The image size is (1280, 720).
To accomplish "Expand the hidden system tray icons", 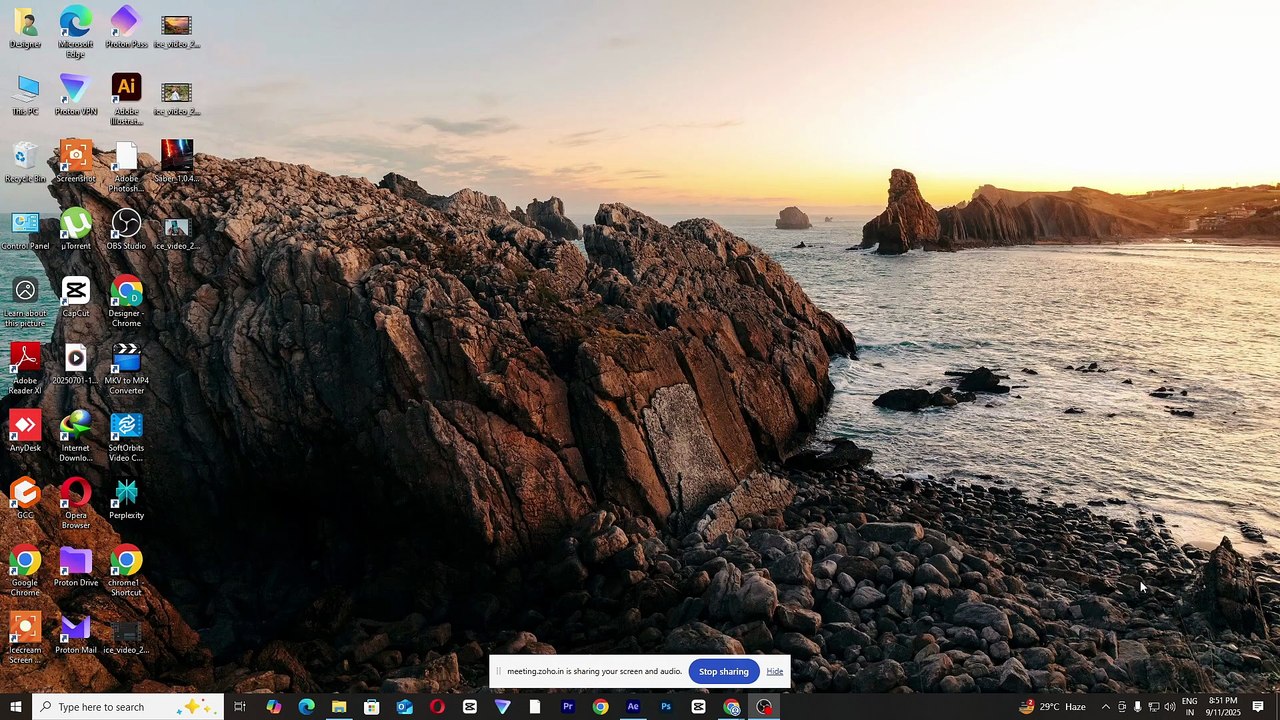I will pos(1105,707).
